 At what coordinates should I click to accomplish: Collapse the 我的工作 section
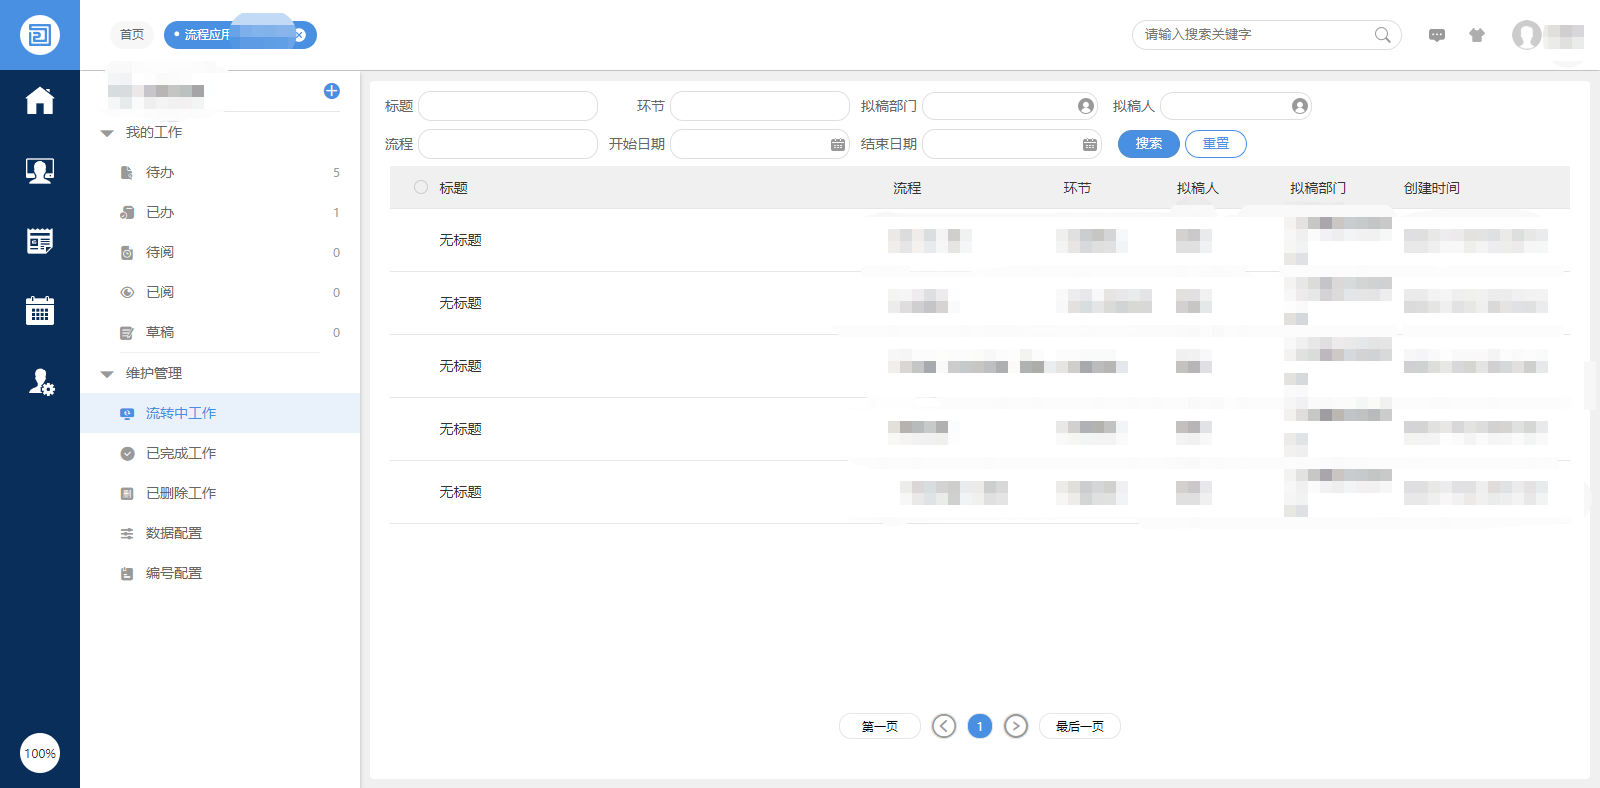pos(107,133)
